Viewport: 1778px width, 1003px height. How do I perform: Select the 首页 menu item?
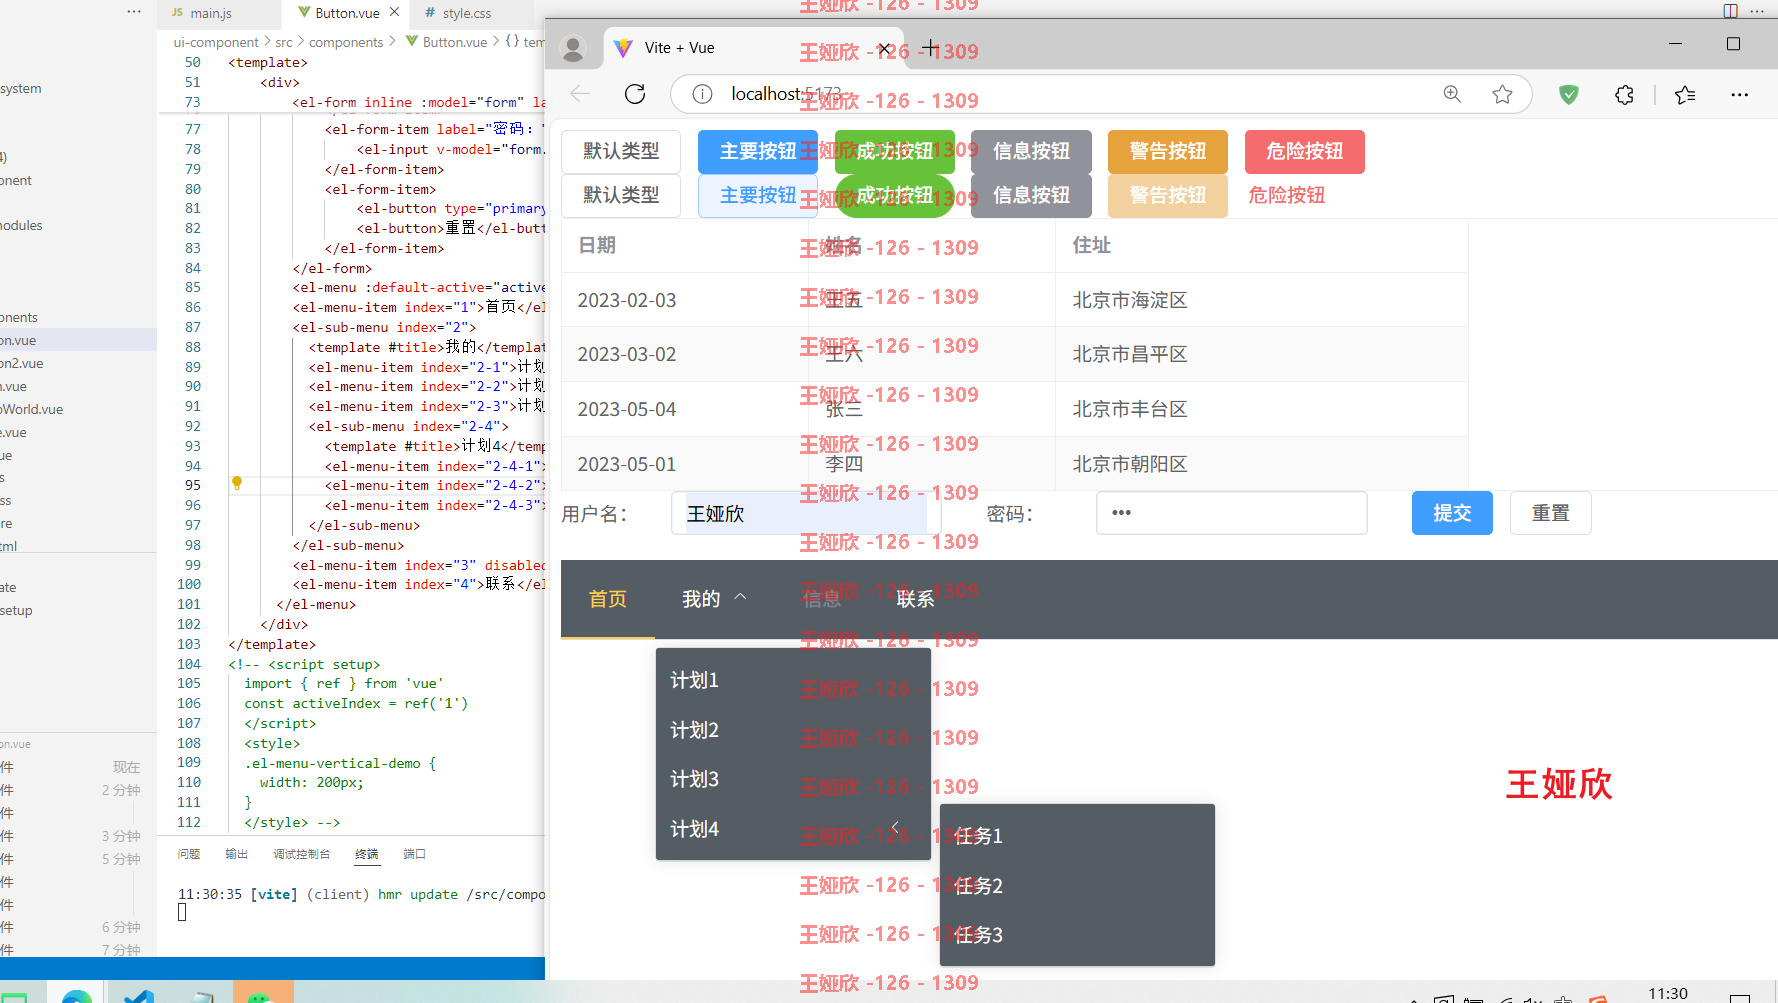click(x=608, y=599)
